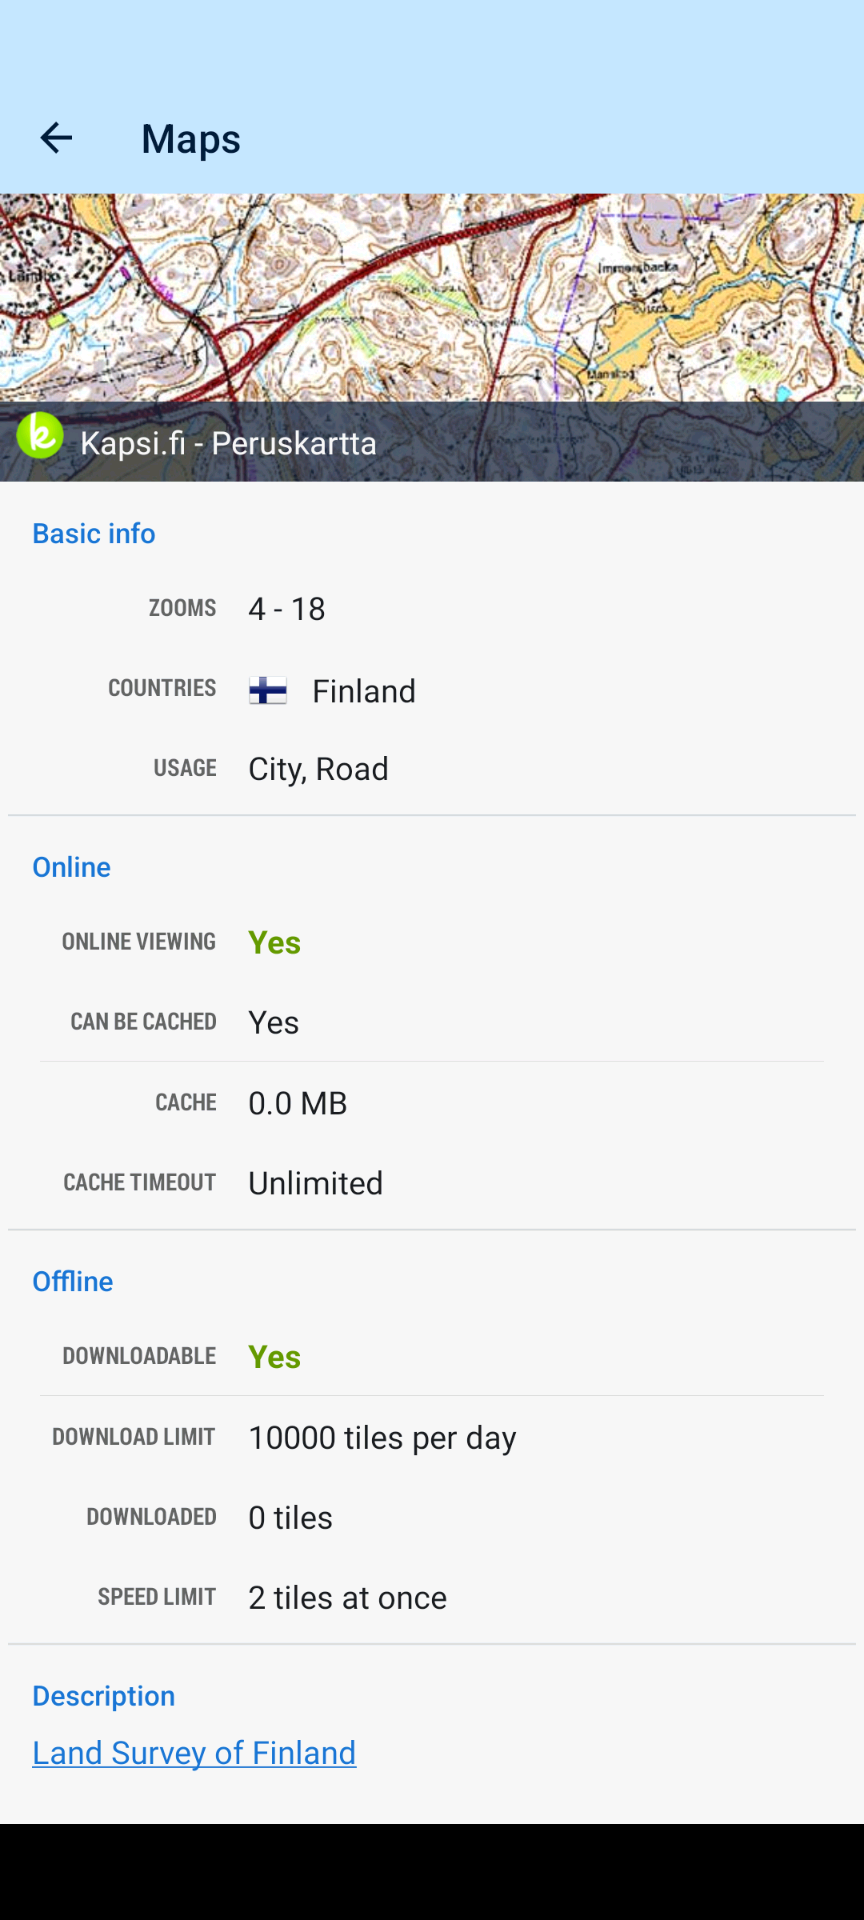The image size is (864, 1920).
Task: Tap the 2 tiles at once value
Action: (x=347, y=1598)
